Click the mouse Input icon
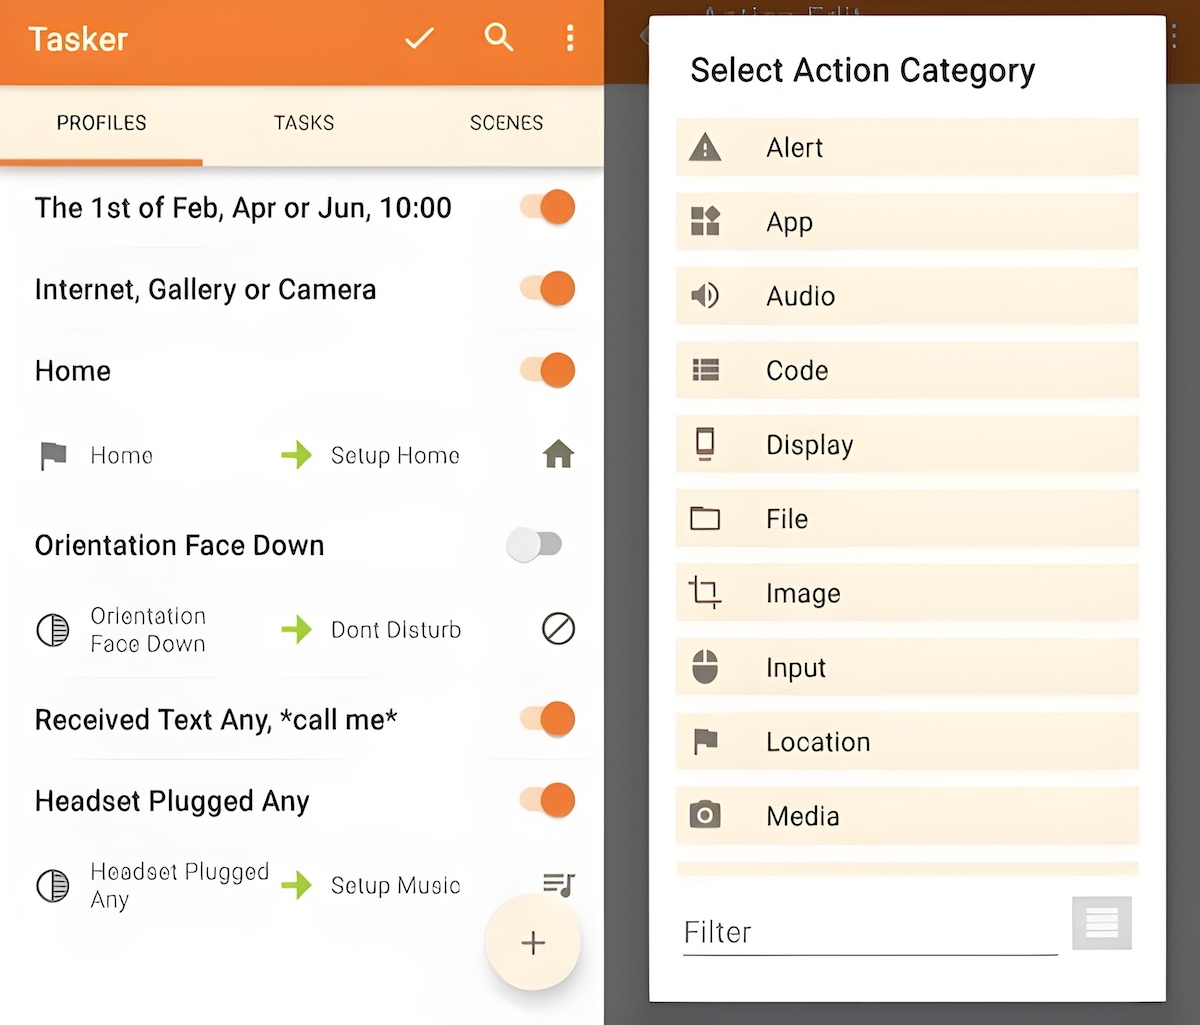 705,667
